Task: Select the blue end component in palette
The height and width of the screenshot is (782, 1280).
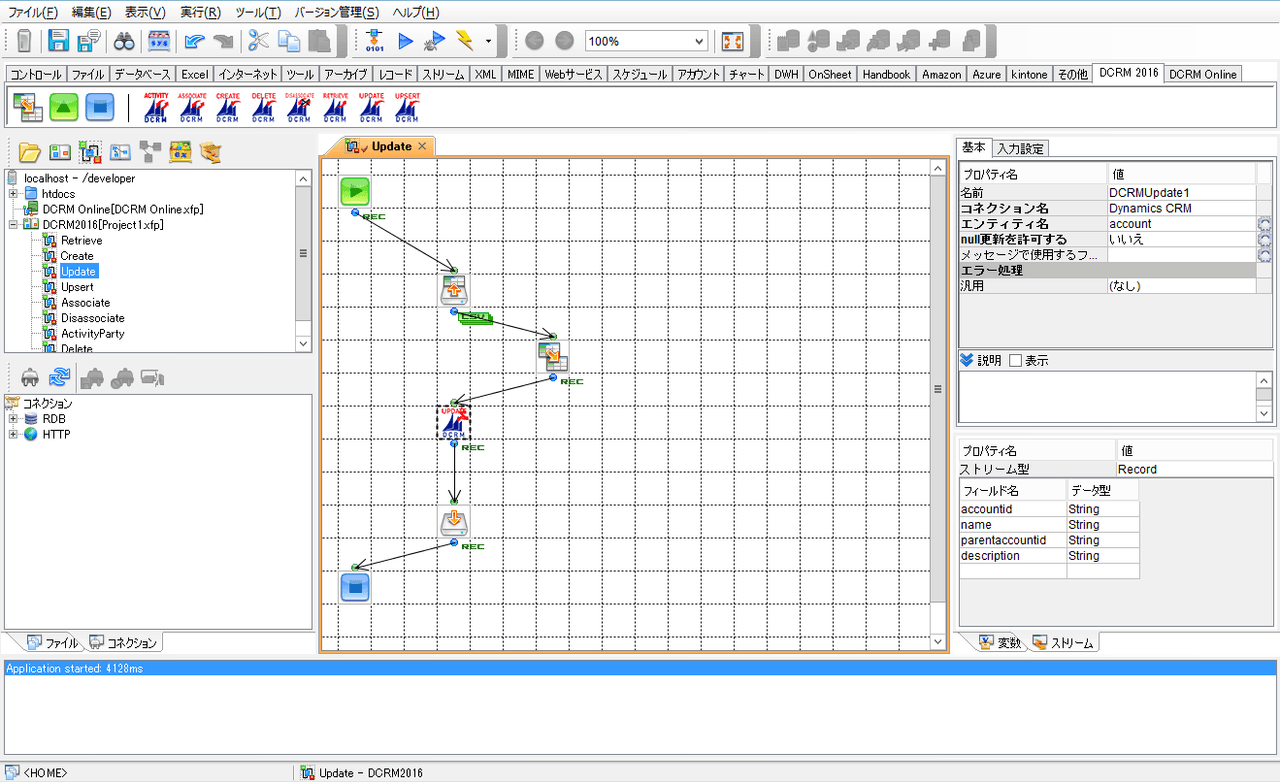Action: (99, 106)
